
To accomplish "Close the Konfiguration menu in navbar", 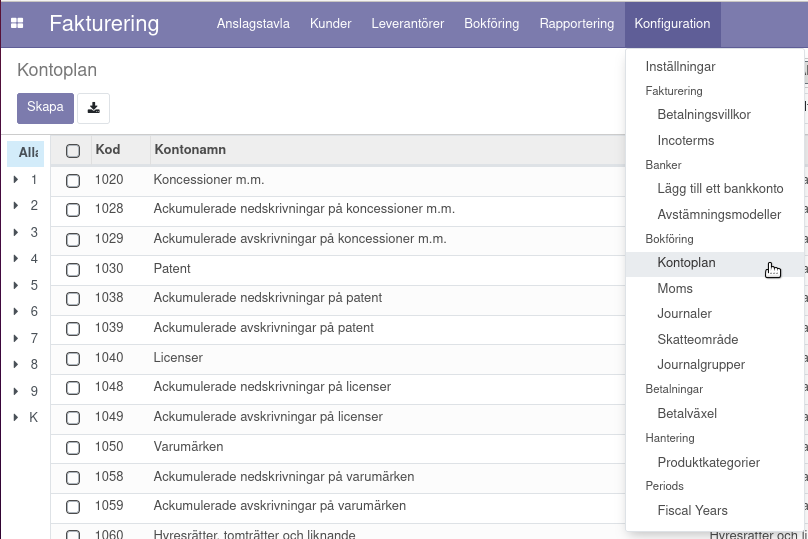I will (672, 24).
